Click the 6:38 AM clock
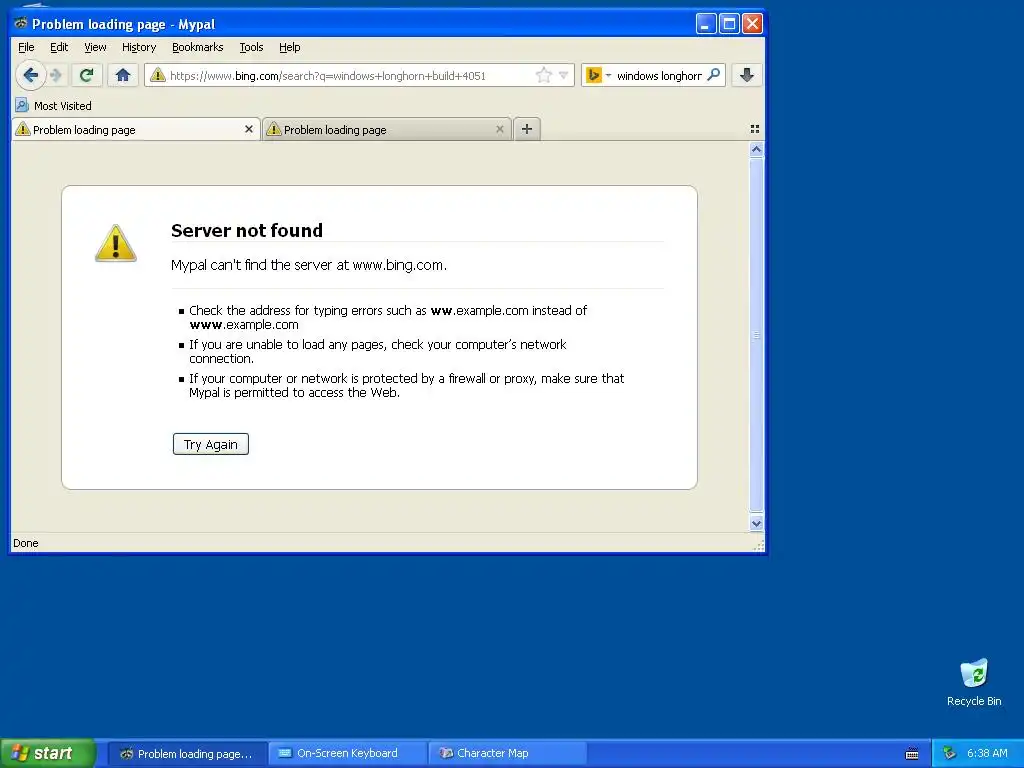This screenshot has width=1024, height=768. click(987, 753)
